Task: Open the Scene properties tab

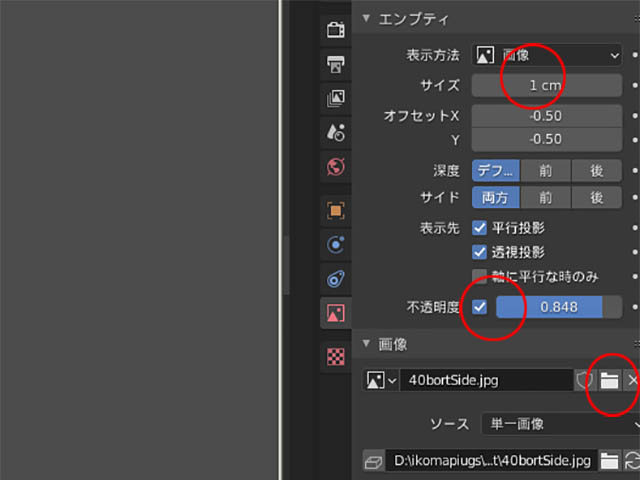Action: click(336, 132)
